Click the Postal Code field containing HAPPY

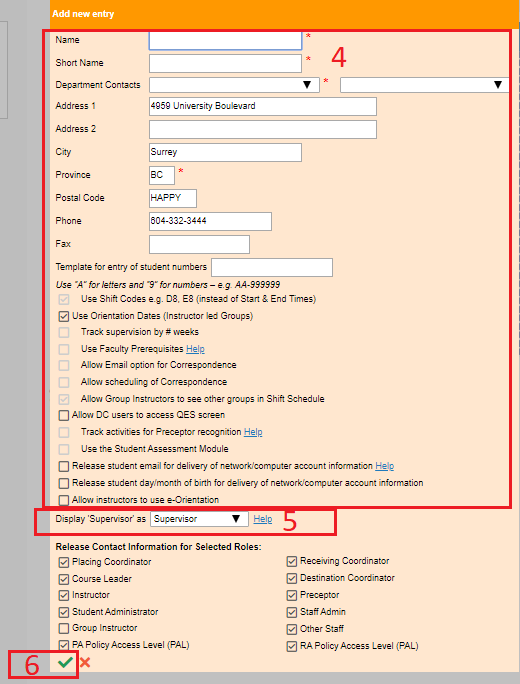coord(173,198)
